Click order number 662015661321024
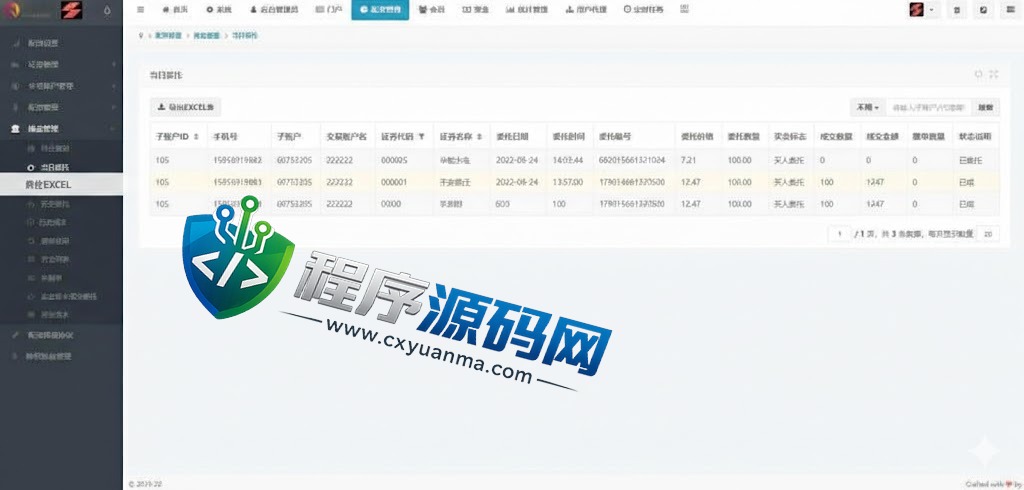Image resolution: width=1024 pixels, height=490 pixels. click(632, 160)
